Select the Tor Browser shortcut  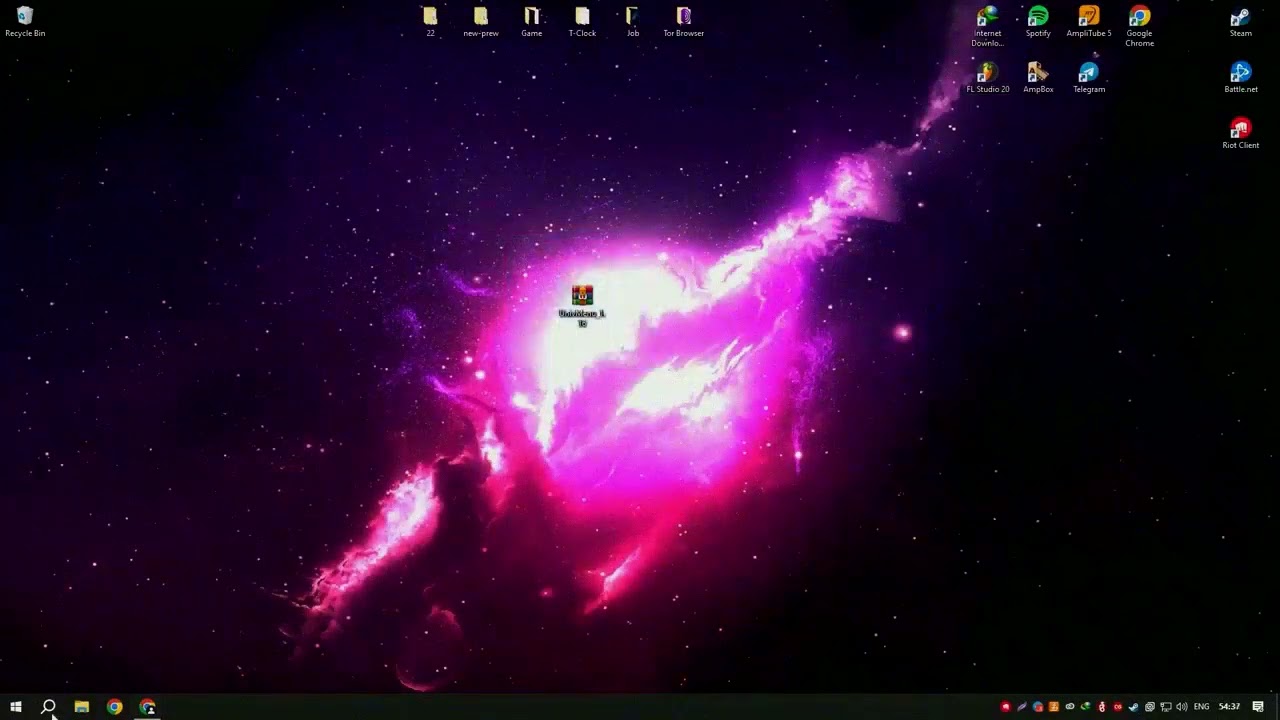coord(684,22)
